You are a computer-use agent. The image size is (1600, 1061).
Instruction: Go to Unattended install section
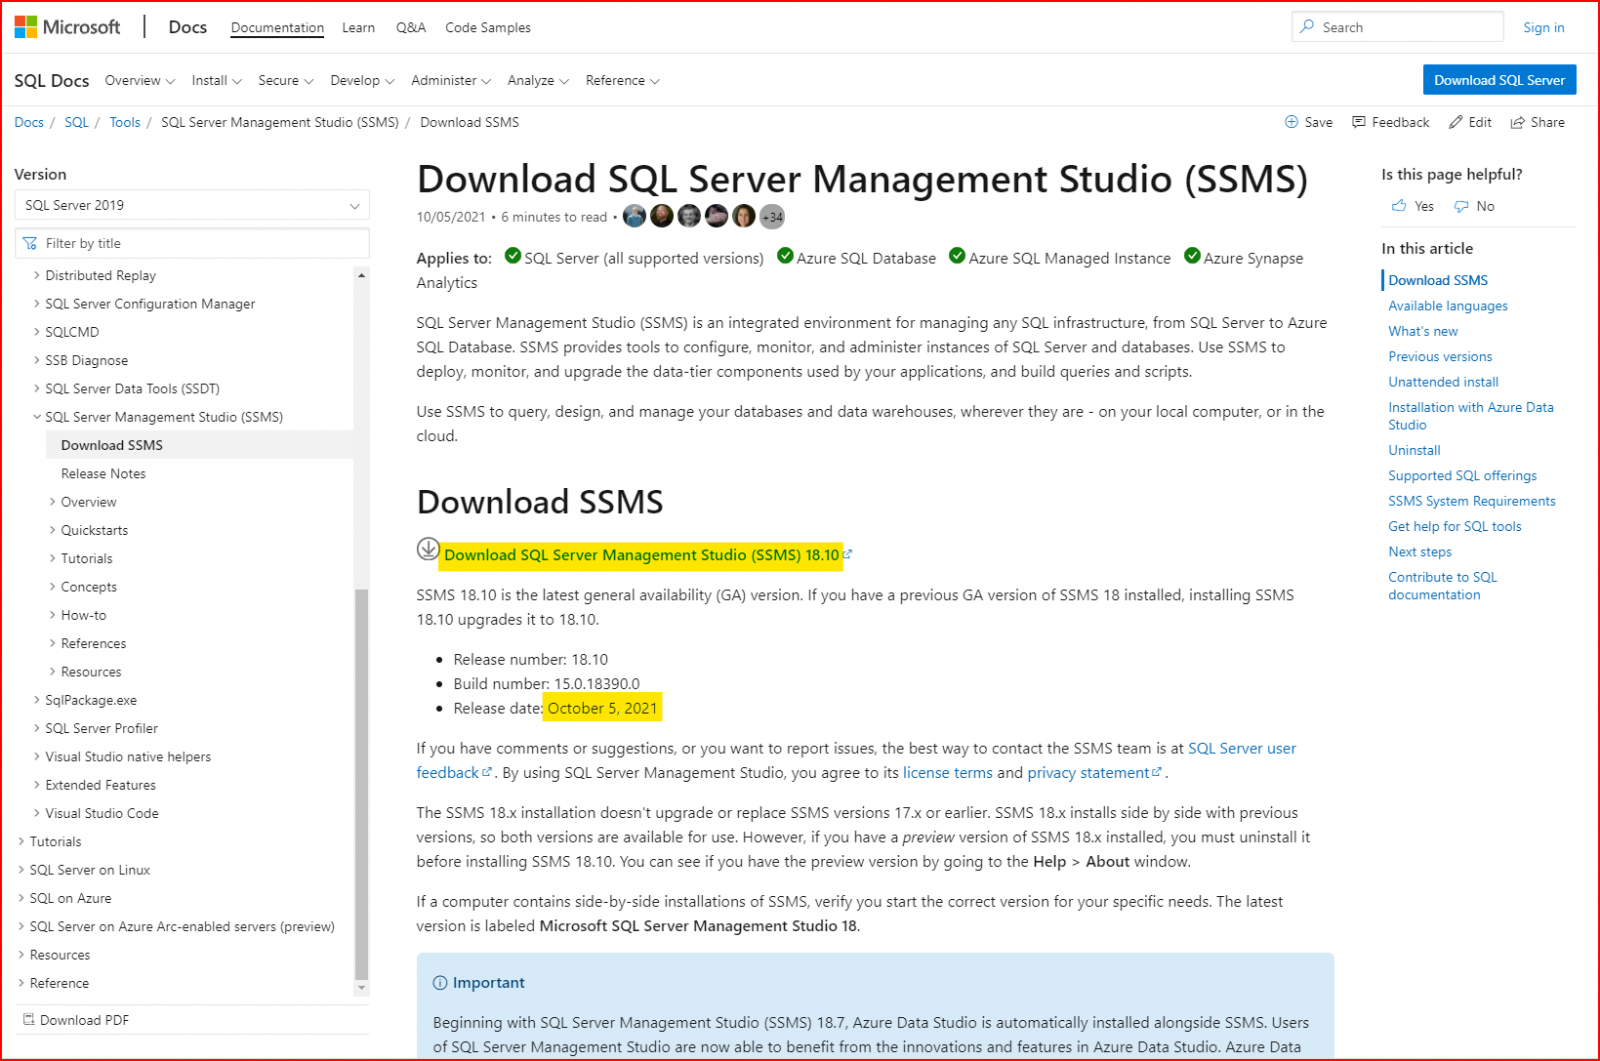(1443, 382)
